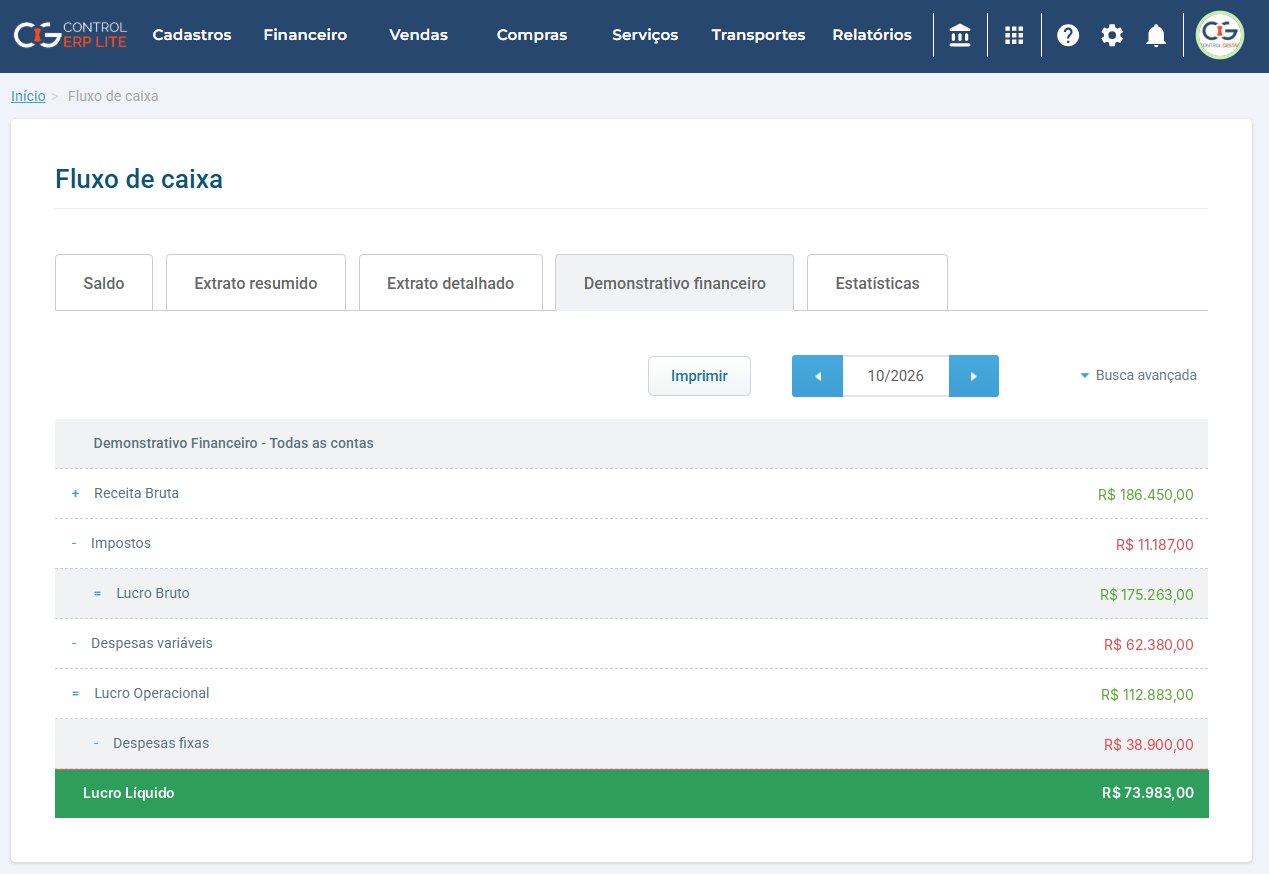This screenshot has height=874, width=1269.
Task: Switch to the Estatísticas tab
Action: [877, 283]
